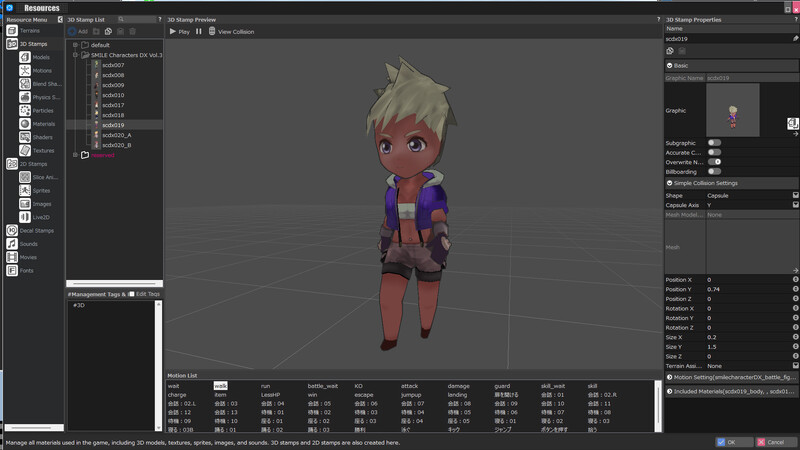Image resolution: width=800 pixels, height=450 pixels.
Task: Toggle the Overwrite N... switch
Action: 714,162
